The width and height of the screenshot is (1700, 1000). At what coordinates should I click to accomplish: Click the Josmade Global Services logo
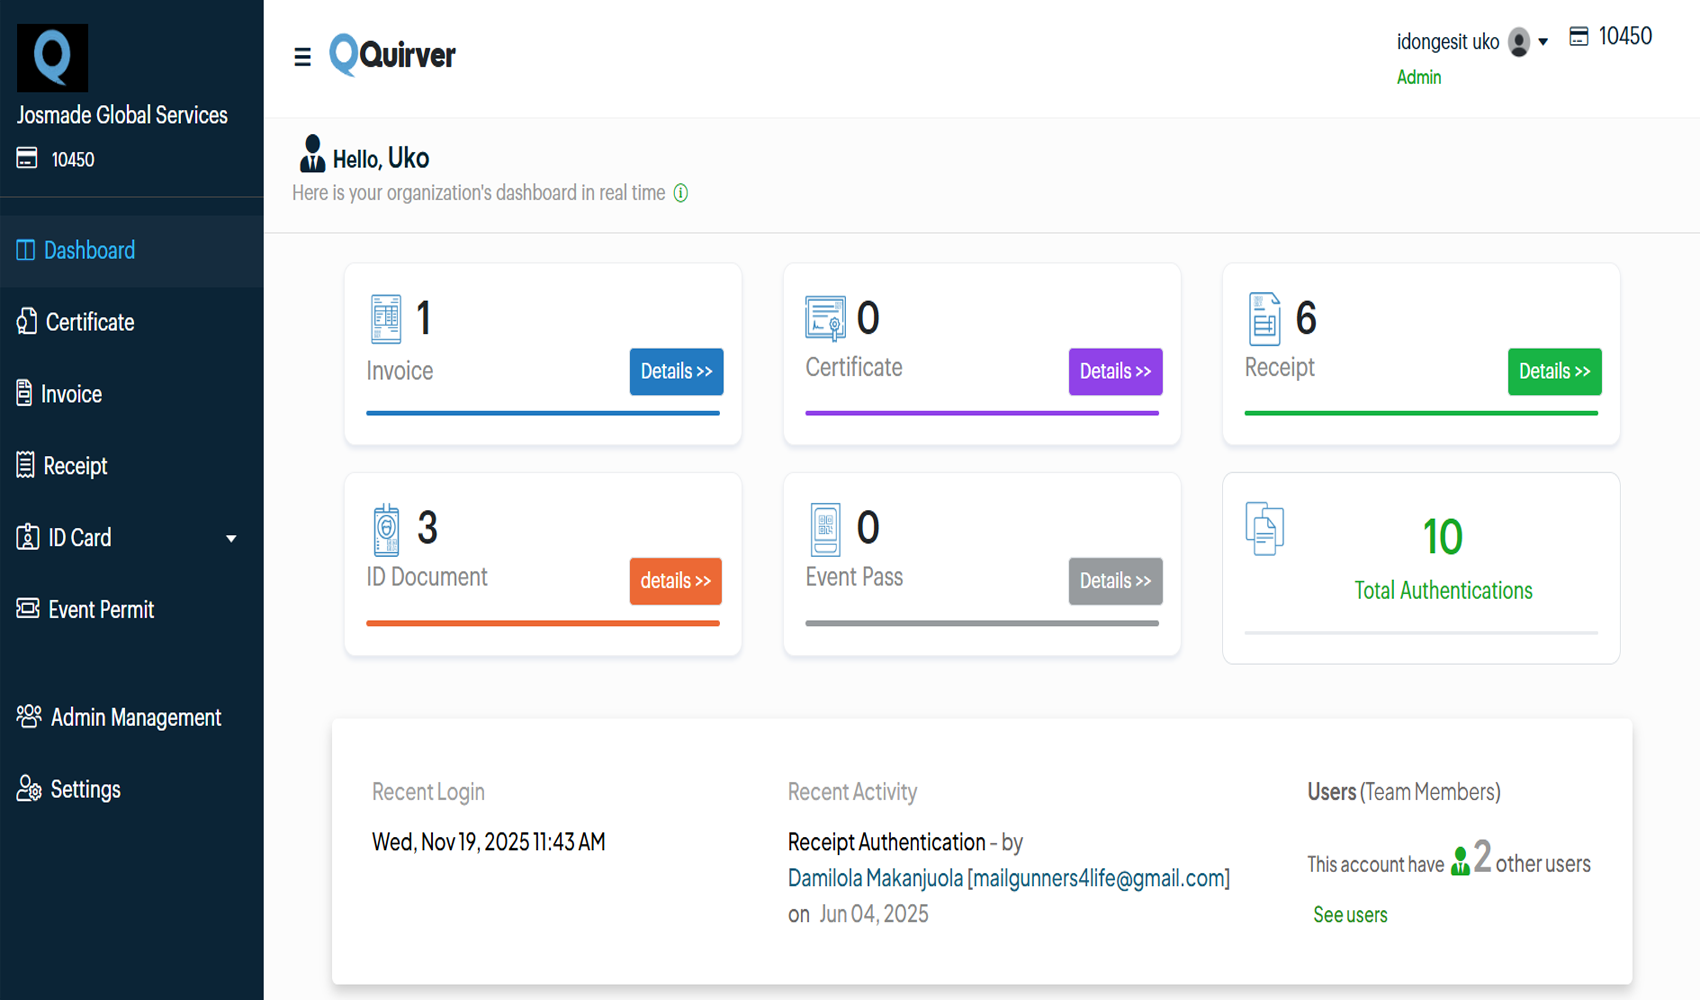[53, 57]
